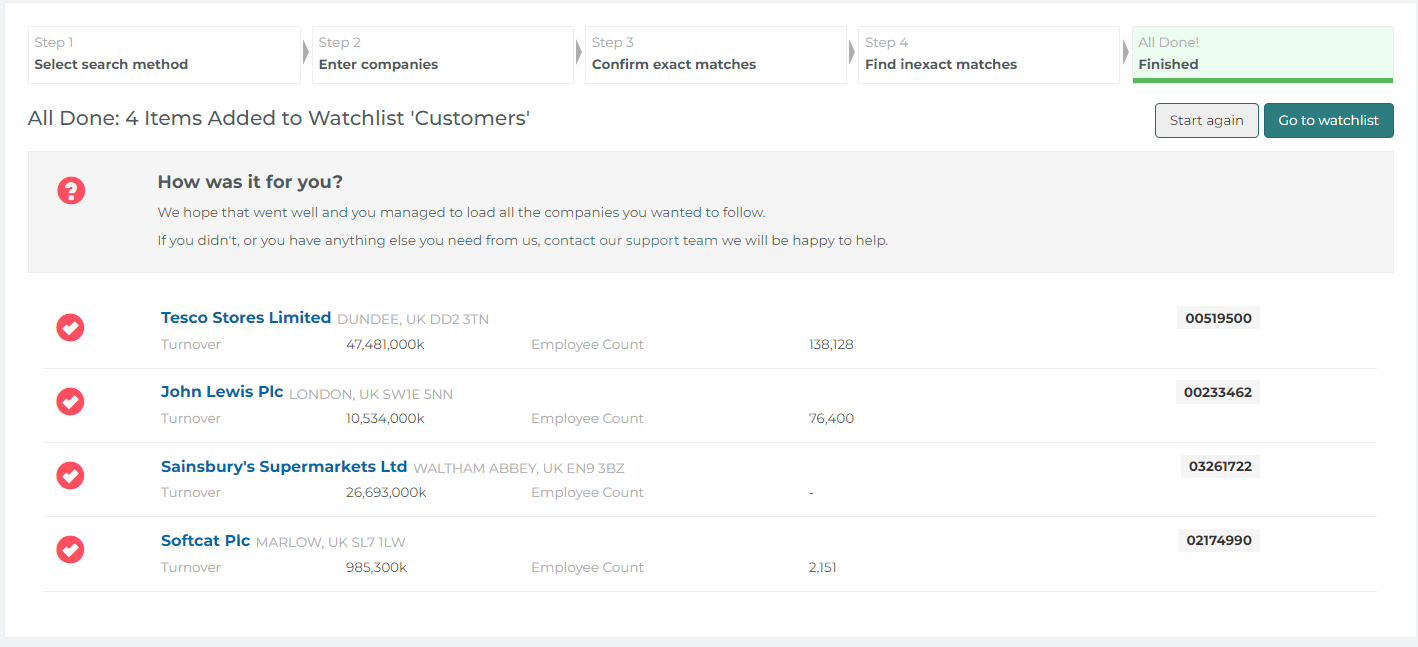Click the support team contact sentence

[x=523, y=240]
